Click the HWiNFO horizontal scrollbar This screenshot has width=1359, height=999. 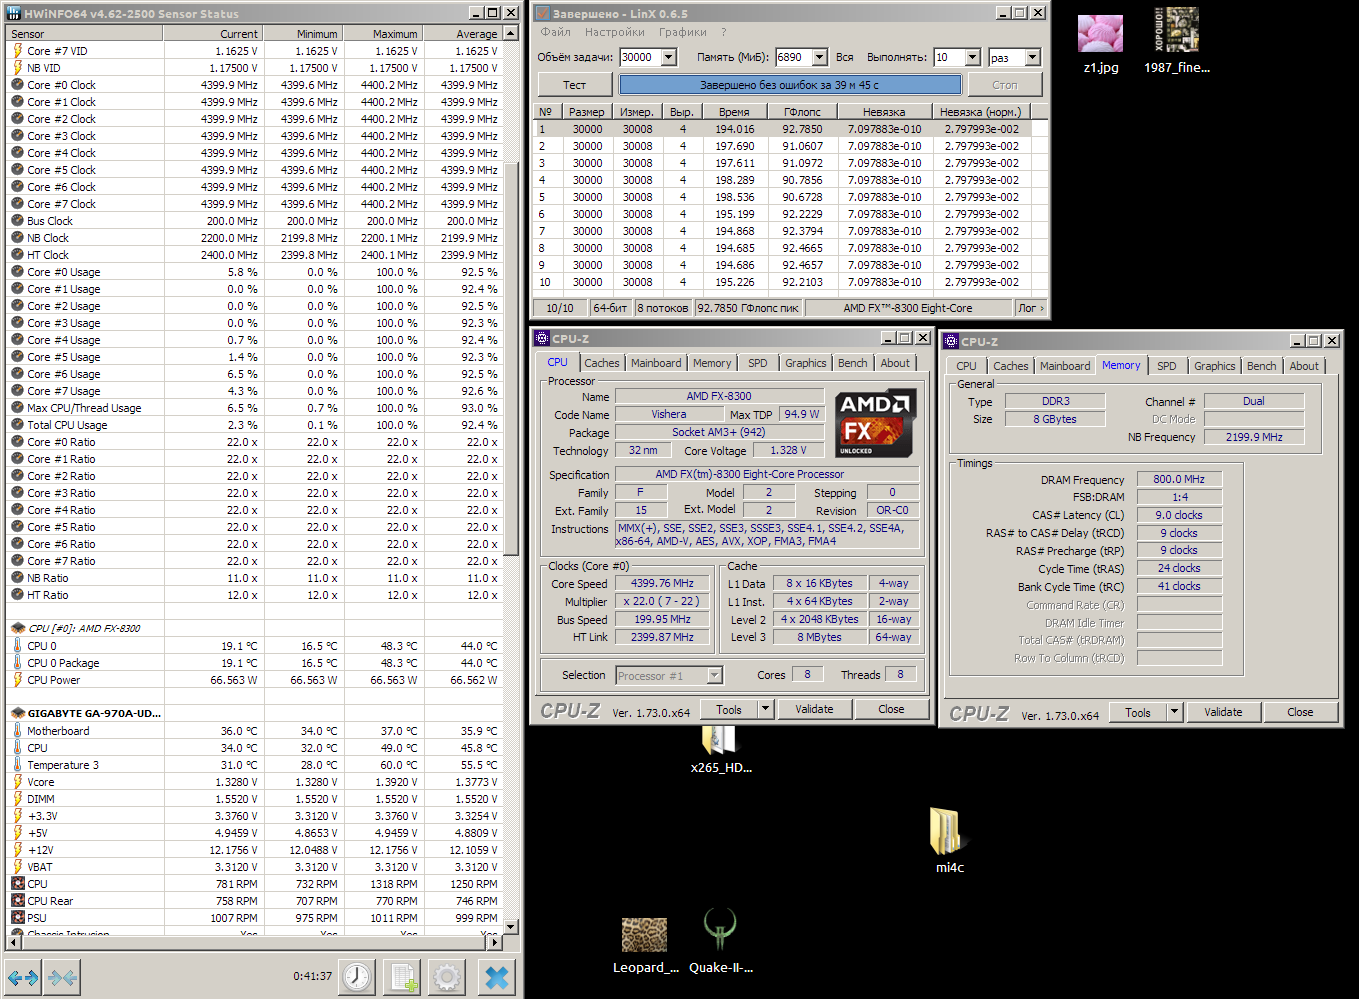tap(253, 942)
